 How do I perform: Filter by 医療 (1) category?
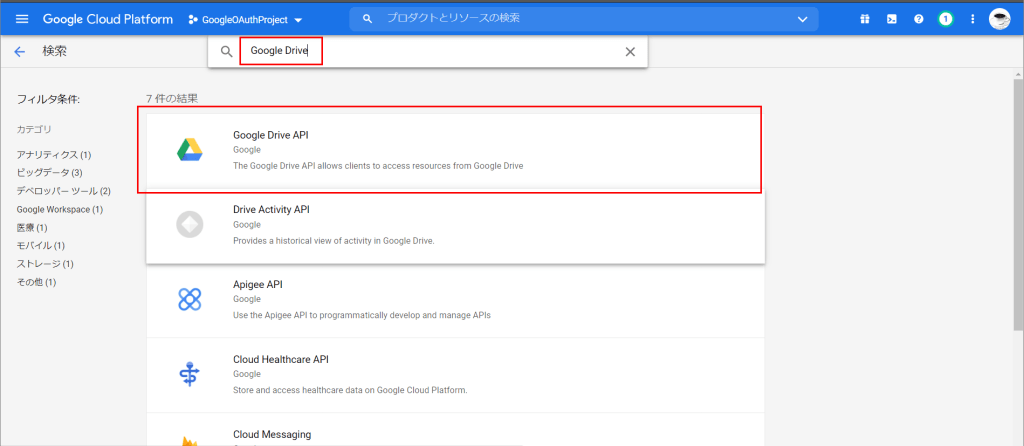point(32,228)
